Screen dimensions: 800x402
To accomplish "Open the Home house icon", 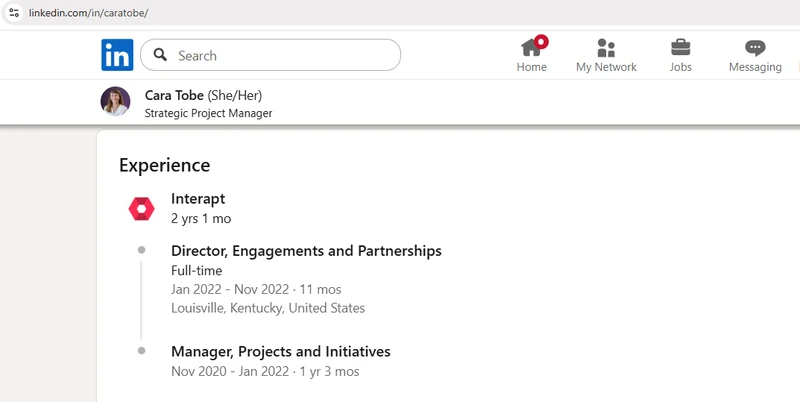I will click(531, 48).
